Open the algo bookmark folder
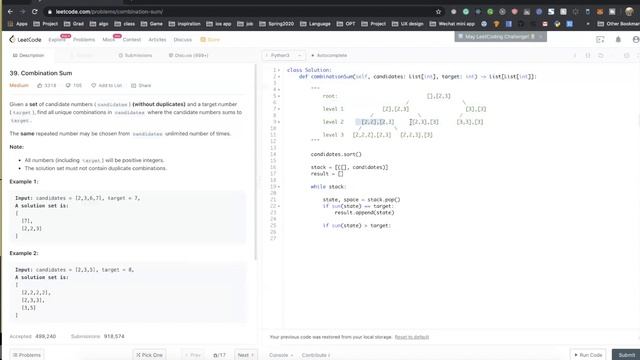The width and height of the screenshot is (640, 360). pyautogui.click(x=99, y=24)
